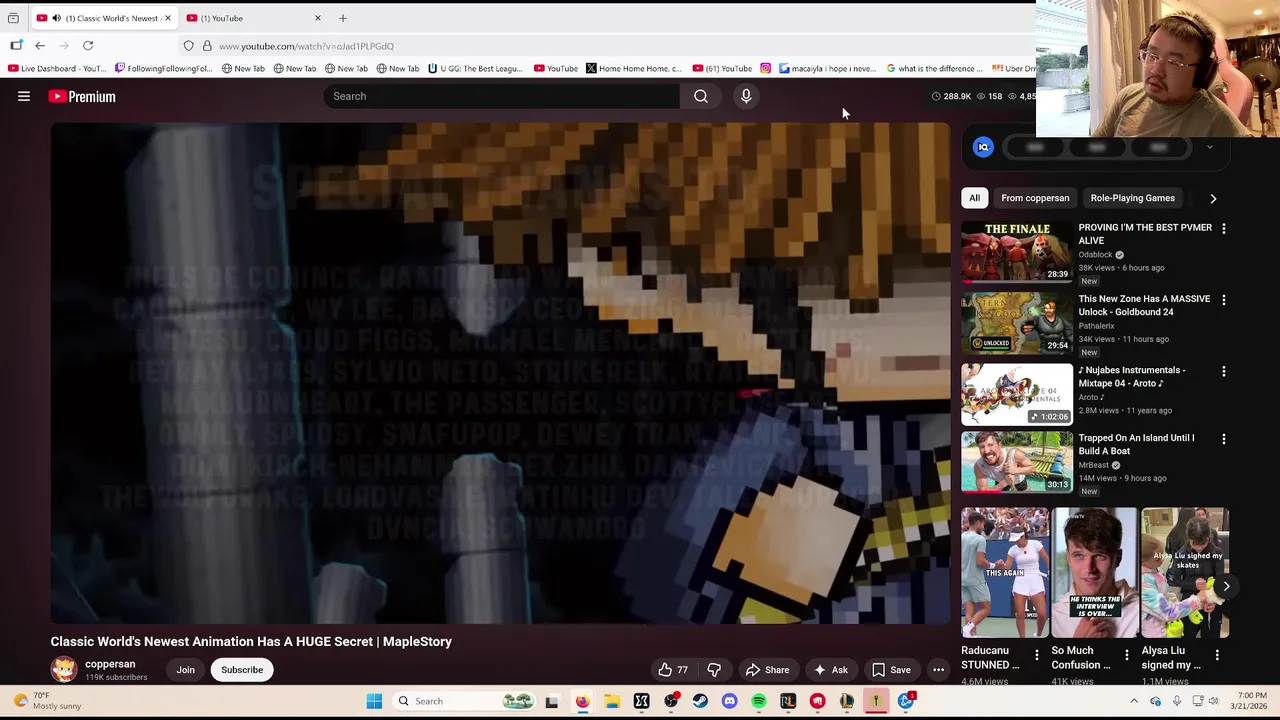The height and width of the screenshot is (720, 1280).
Task: Click the YouTube address bar URL
Action: 306,46
